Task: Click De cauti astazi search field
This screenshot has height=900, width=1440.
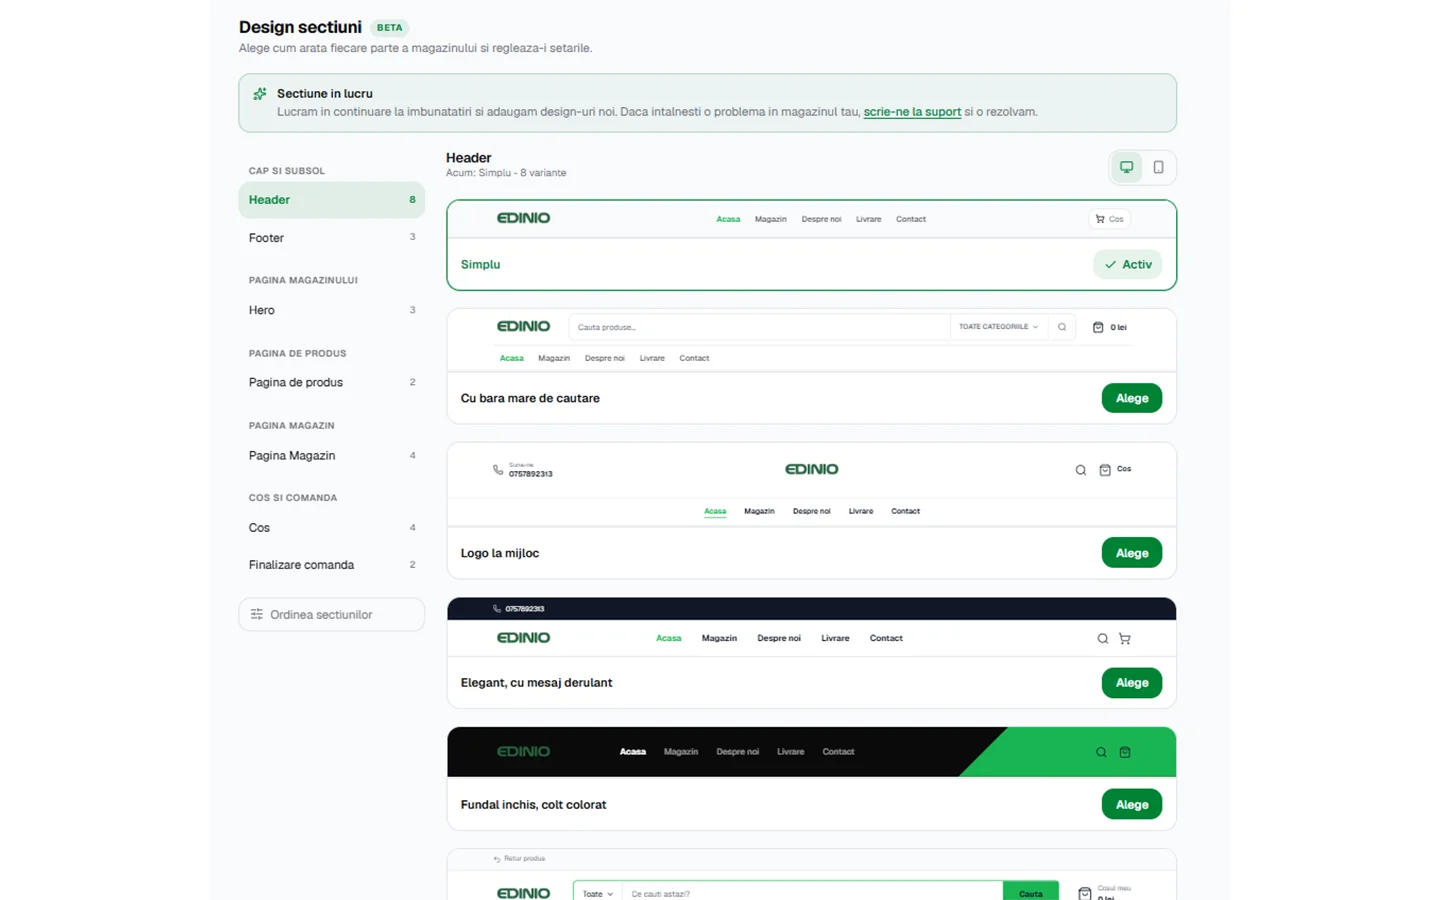Action: 812,893
